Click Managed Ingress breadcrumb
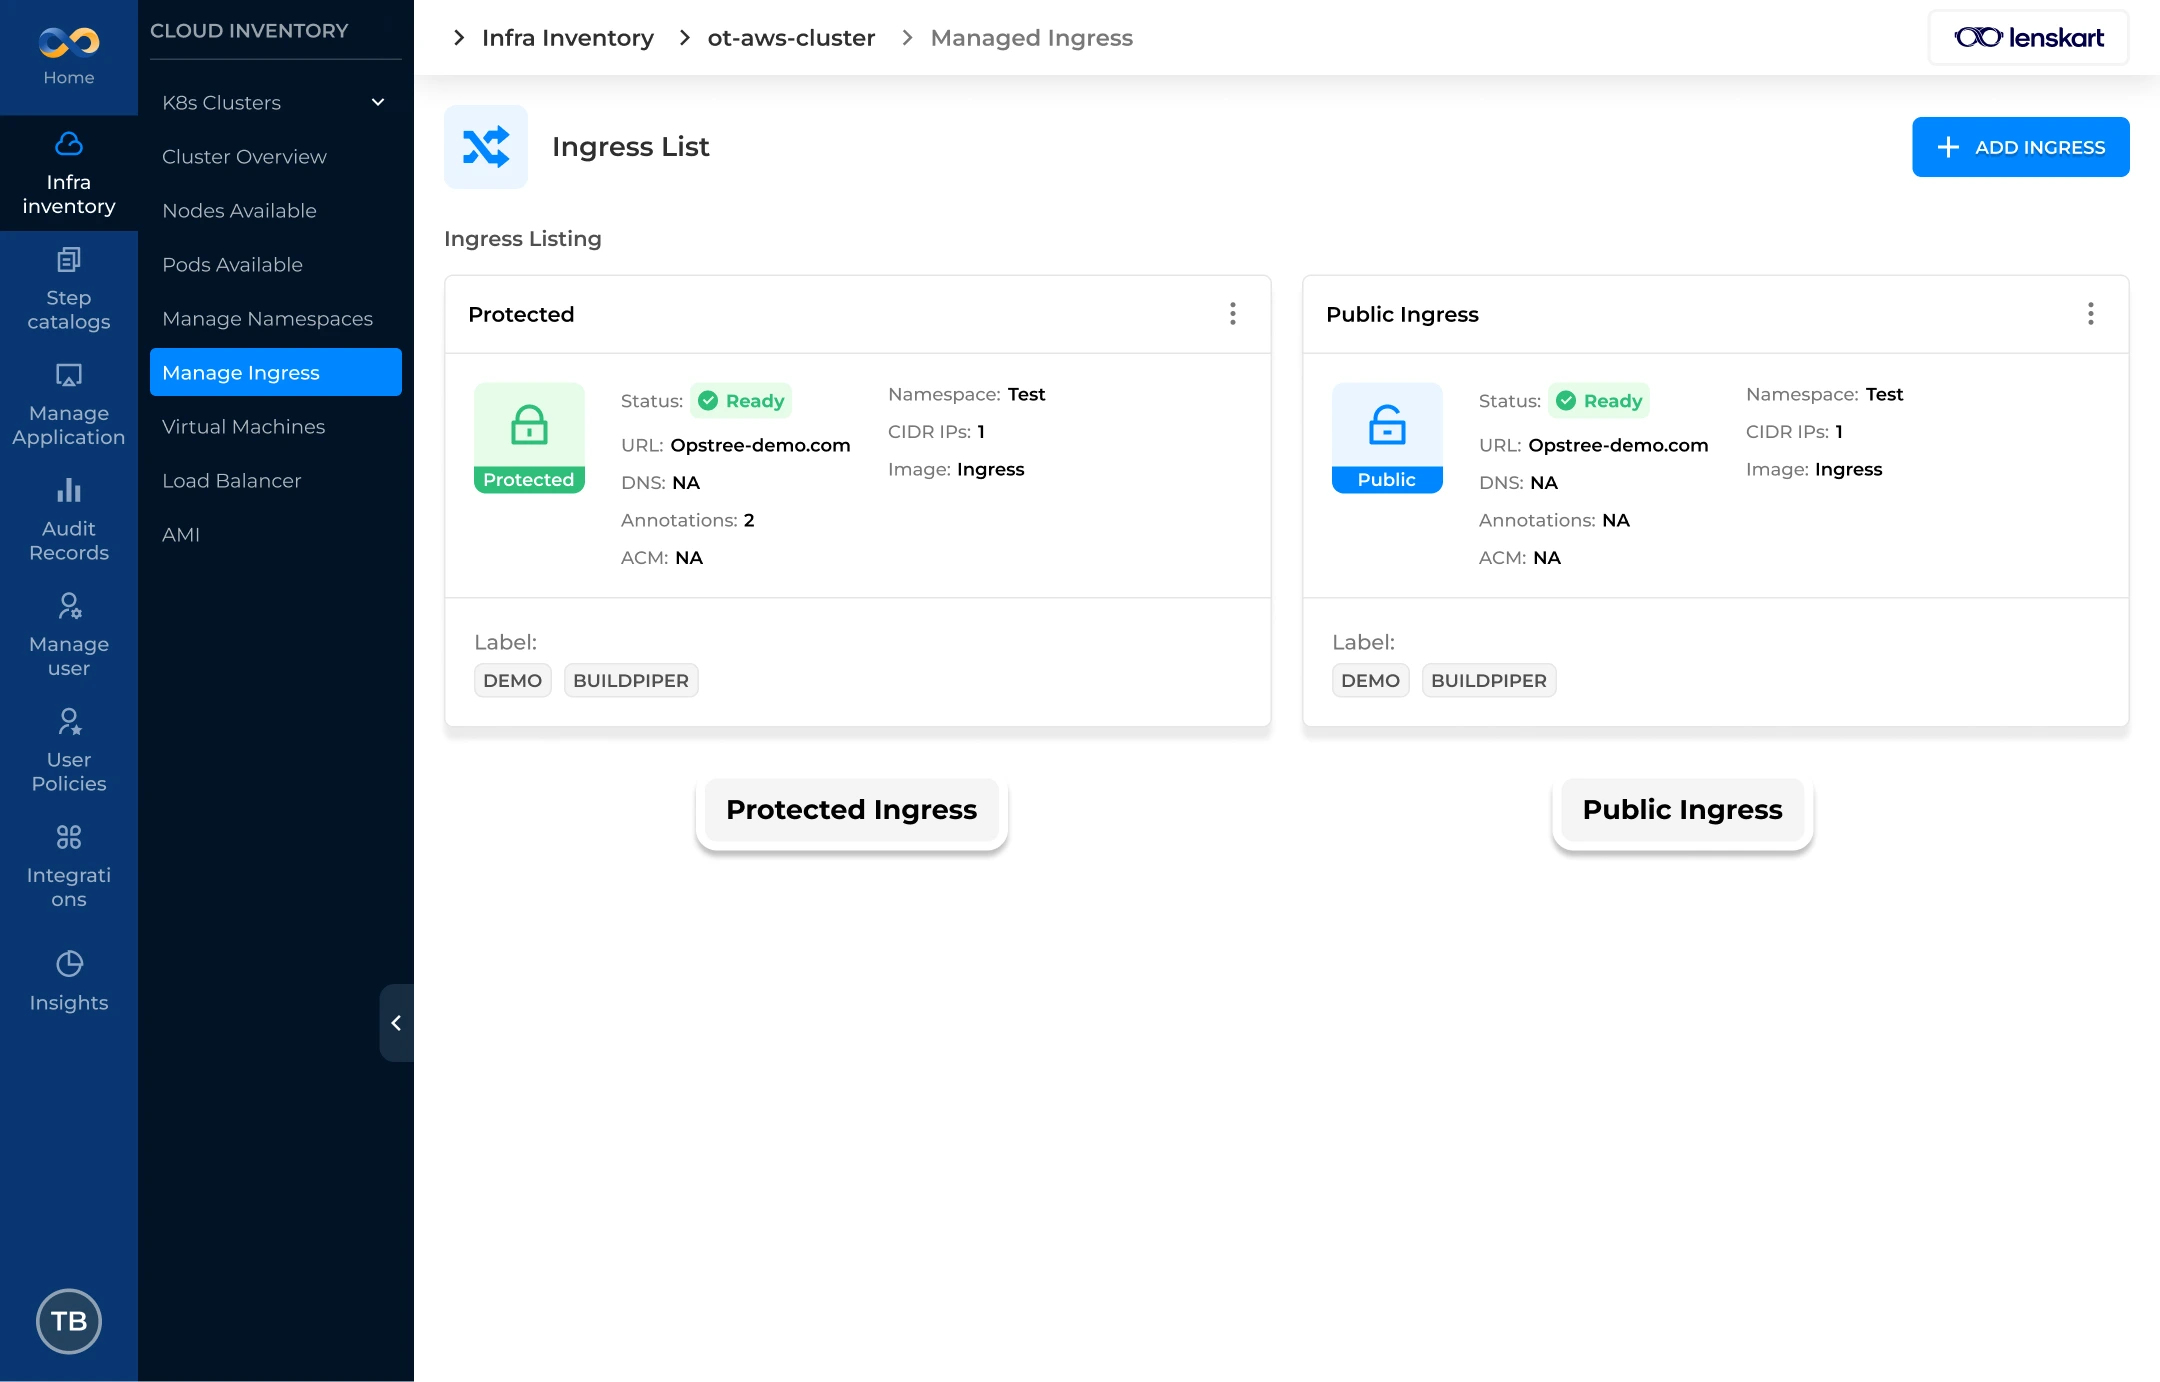Viewport: 2160px width, 1382px height. (x=1031, y=38)
